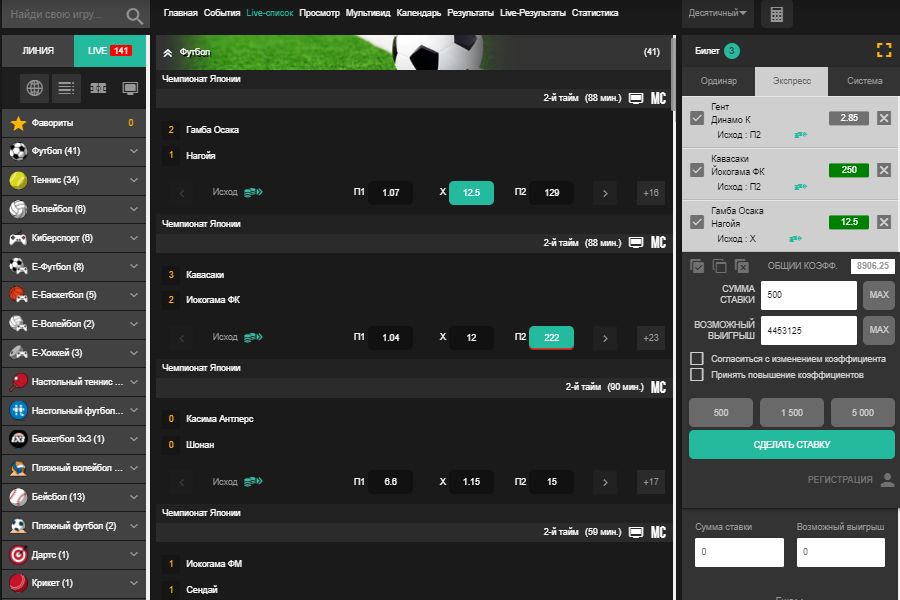
Task: Expand bet slip with fullscreen icon
Action: pyautogui.click(x=883, y=50)
